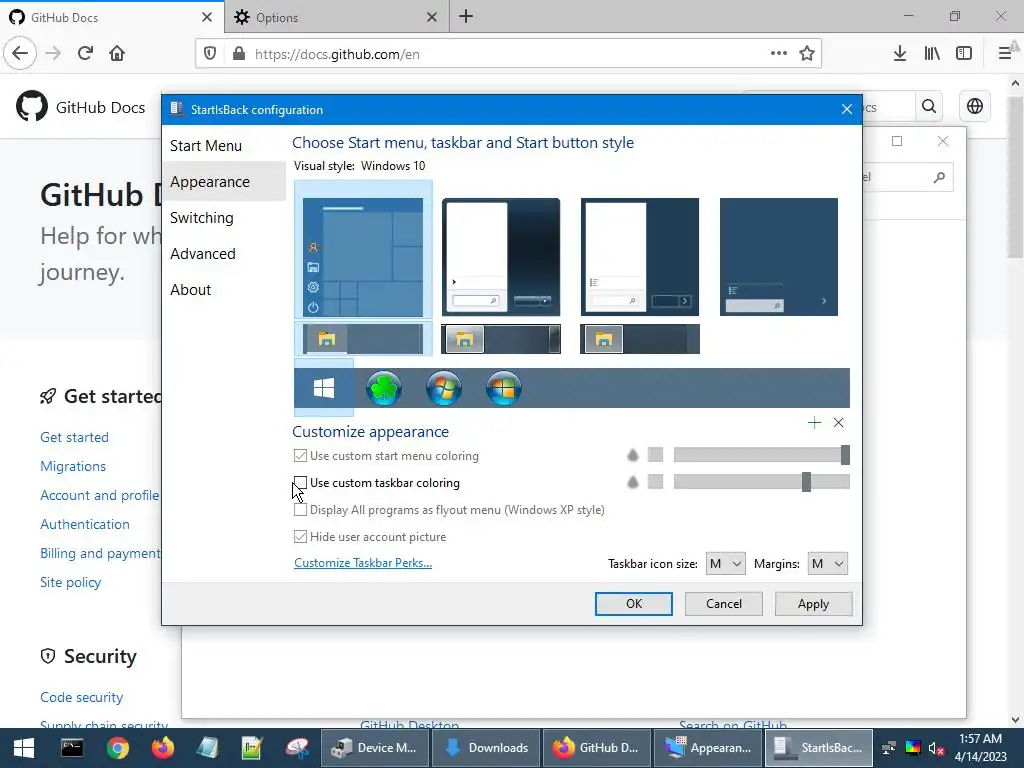The width and height of the screenshot is (1024, 768).
Task: Select the first flat taskbar style thumbnail
Action: (363, 339)
